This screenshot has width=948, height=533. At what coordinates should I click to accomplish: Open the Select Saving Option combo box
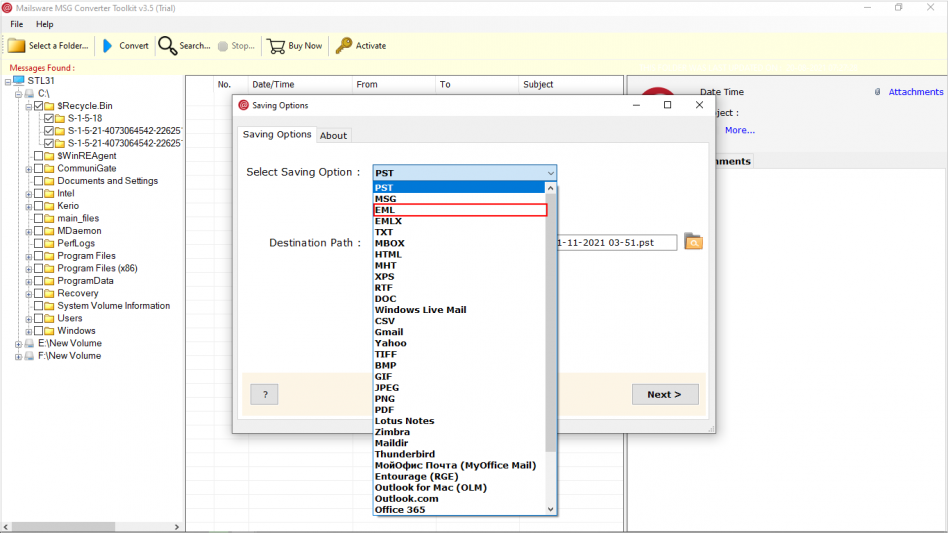[x=464, y=173]
